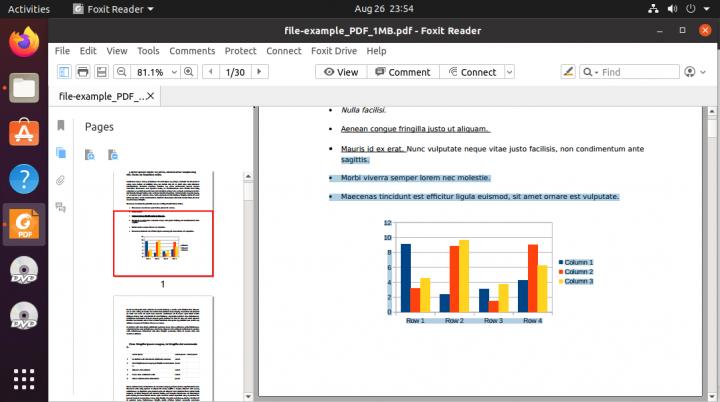Click the zoom out magnifier icon

coord(121,72)
